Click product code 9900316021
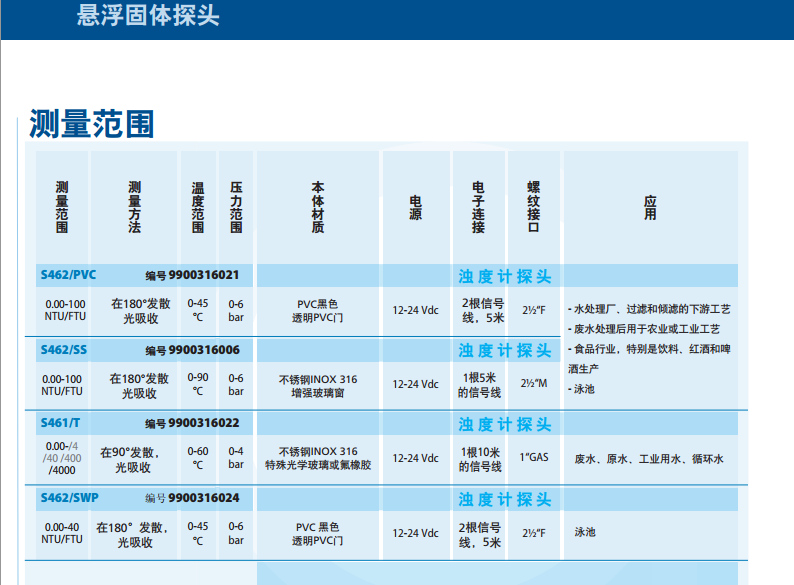 coord(204,275)
